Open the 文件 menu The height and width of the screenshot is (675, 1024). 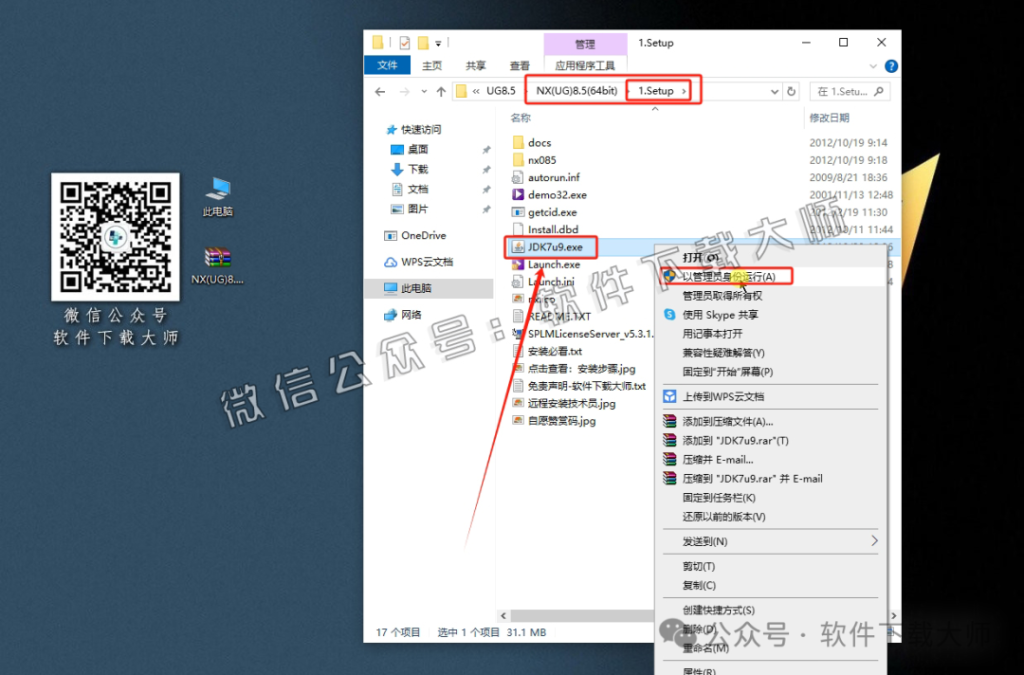[x=388, y=66]
